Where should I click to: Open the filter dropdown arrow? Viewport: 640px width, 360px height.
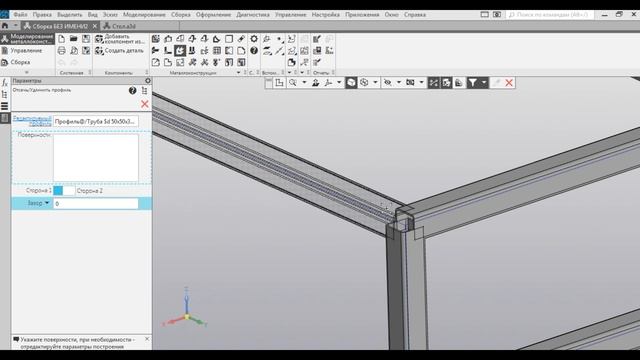tap(484, 83)
